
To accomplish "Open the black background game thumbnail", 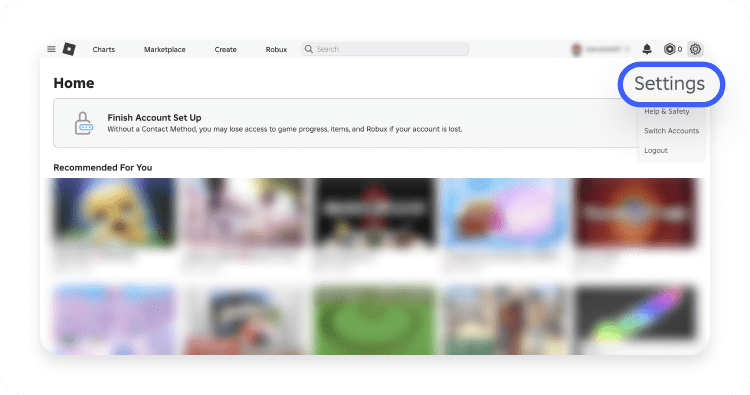I will pos(375,212).
